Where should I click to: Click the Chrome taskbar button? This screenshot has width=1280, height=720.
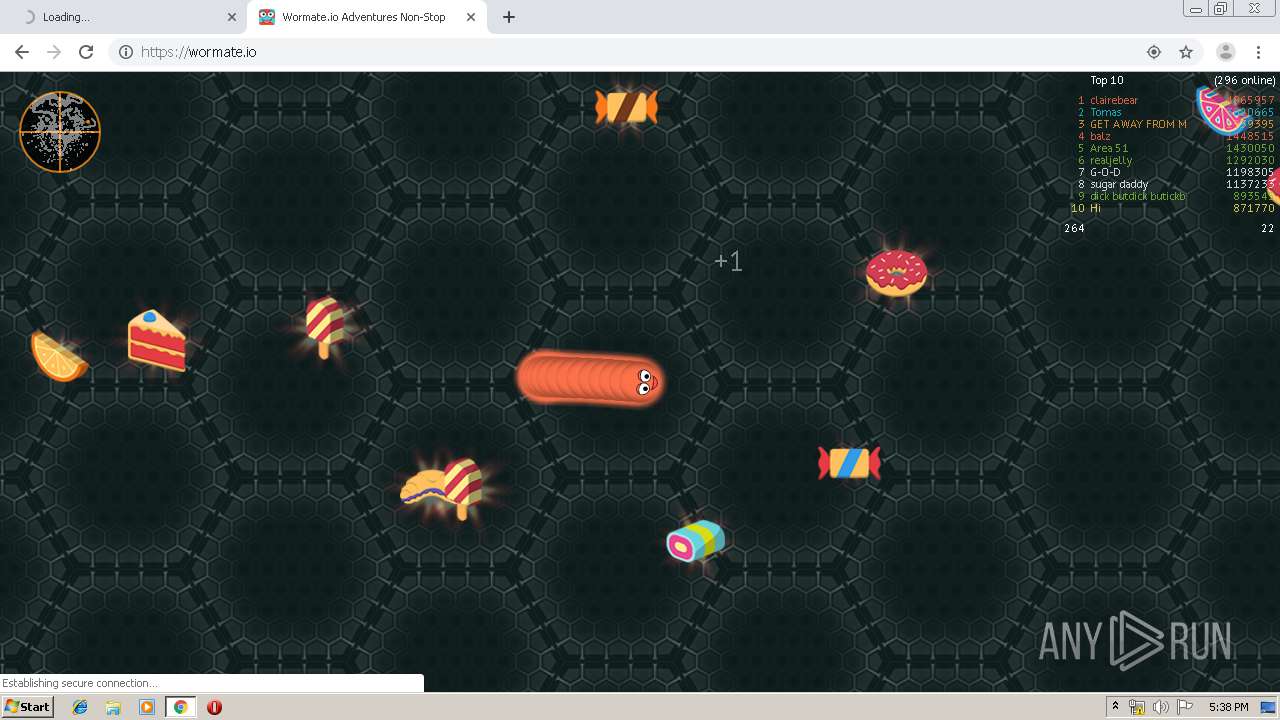pos(180,707)
